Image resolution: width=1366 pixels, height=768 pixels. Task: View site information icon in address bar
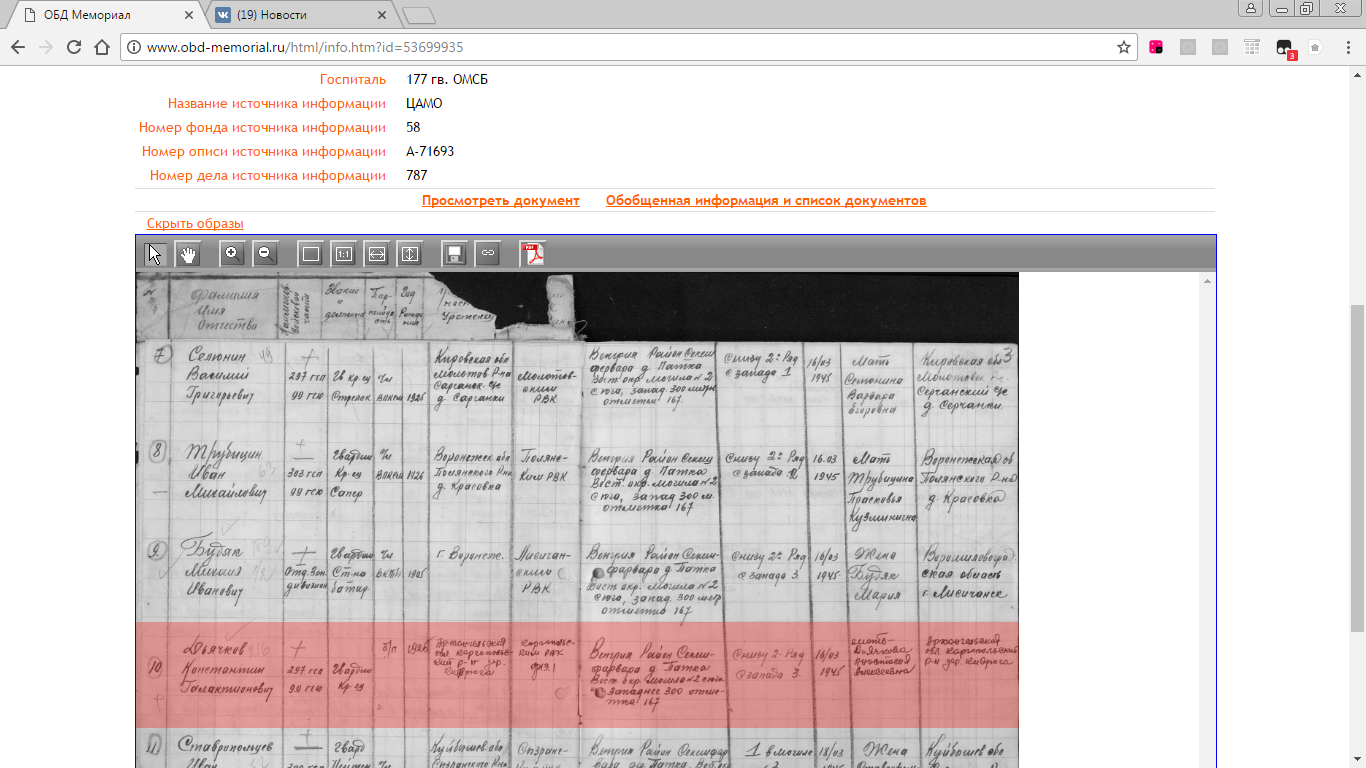[x=134, y=47]
